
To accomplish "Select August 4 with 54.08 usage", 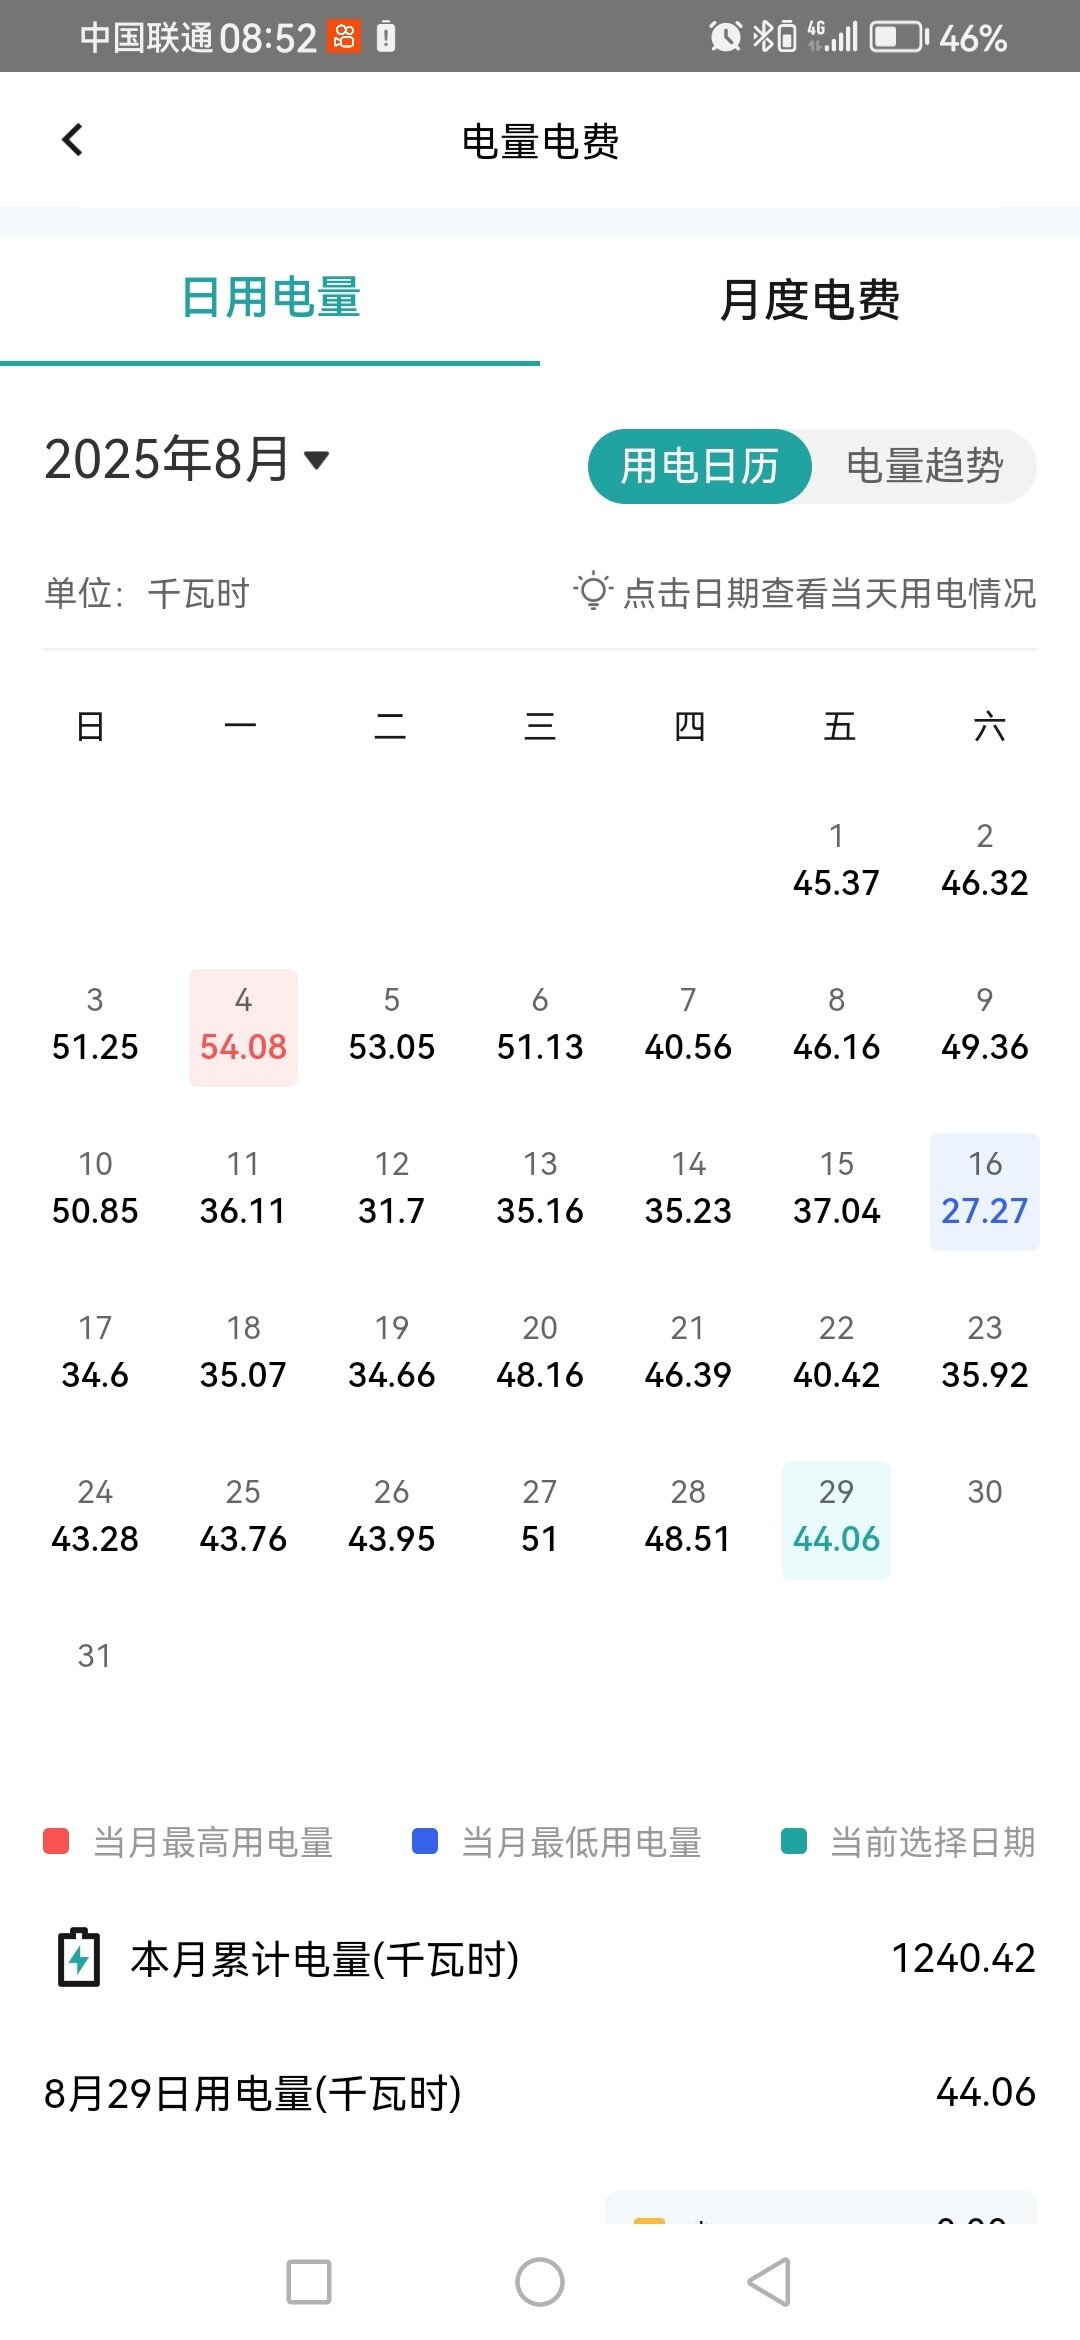I will coord(243,1027).
